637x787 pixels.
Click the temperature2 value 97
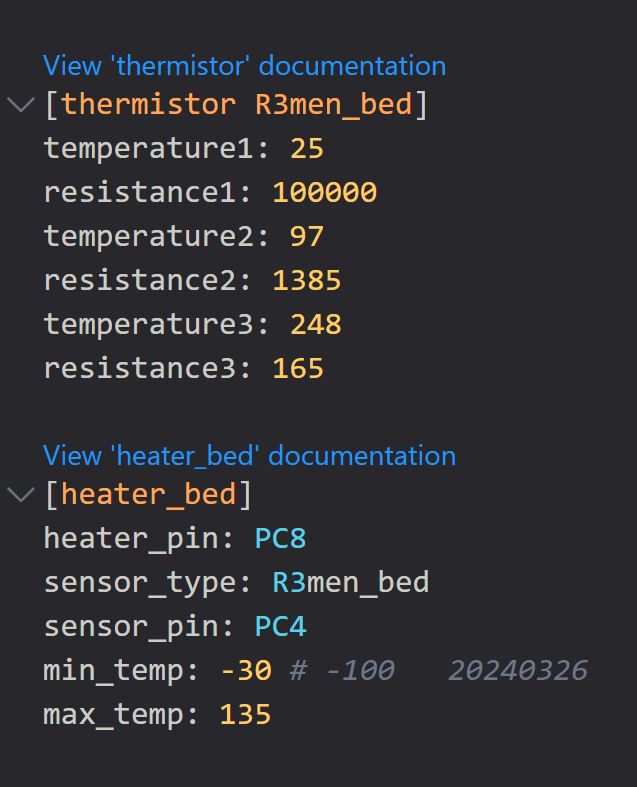pyautogui.click(x=306, y=237)
